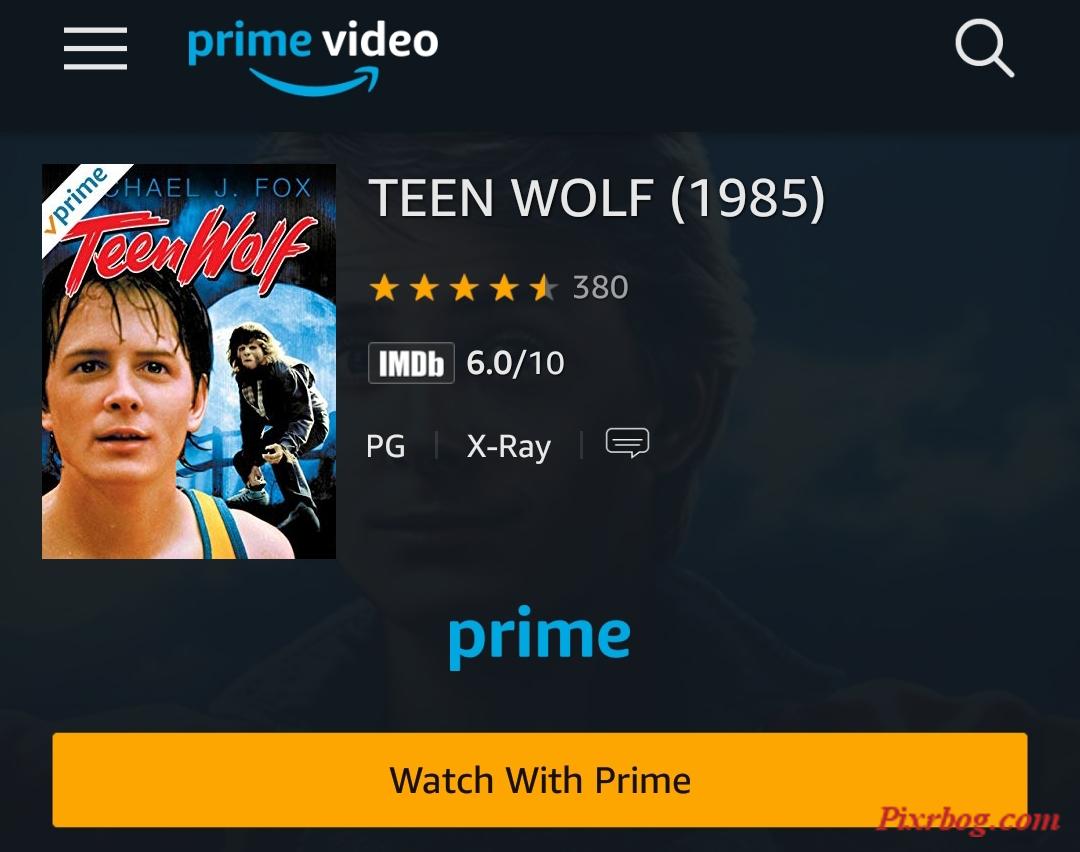Click the Watch With Prime button
The height and width of the screenshot is (852, 1080).
540,780
